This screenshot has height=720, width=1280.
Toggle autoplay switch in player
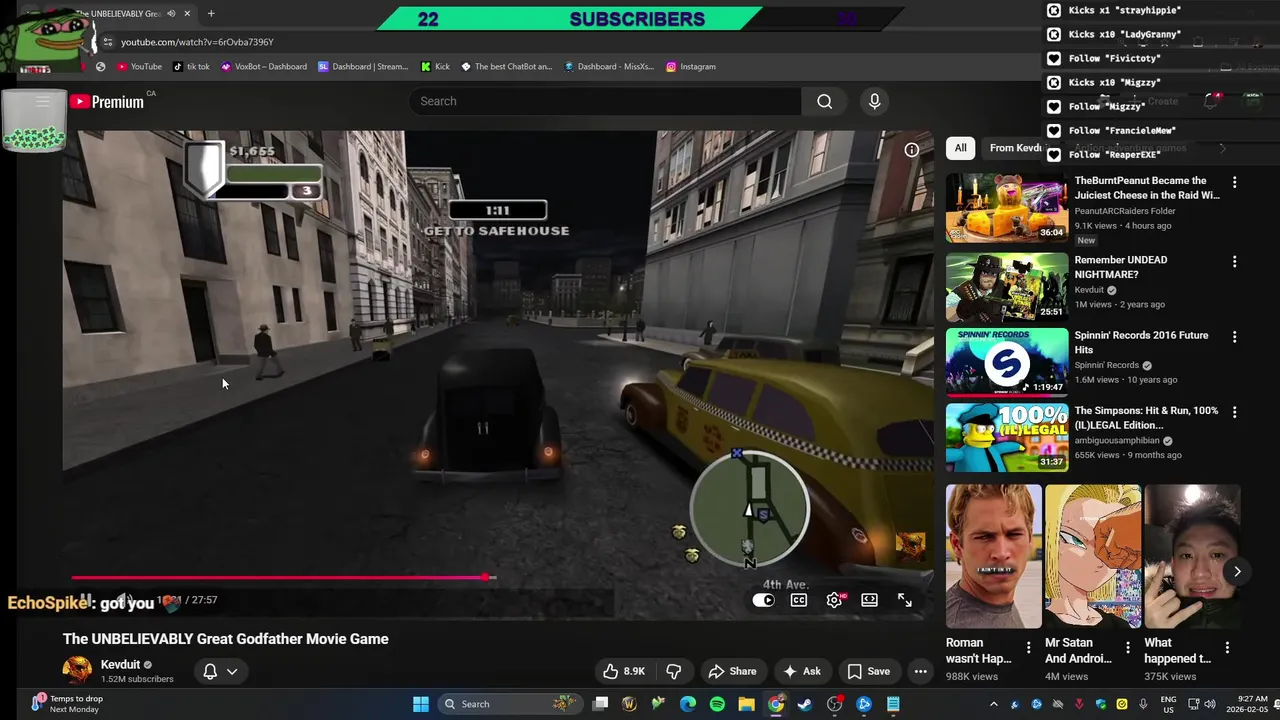763,600
